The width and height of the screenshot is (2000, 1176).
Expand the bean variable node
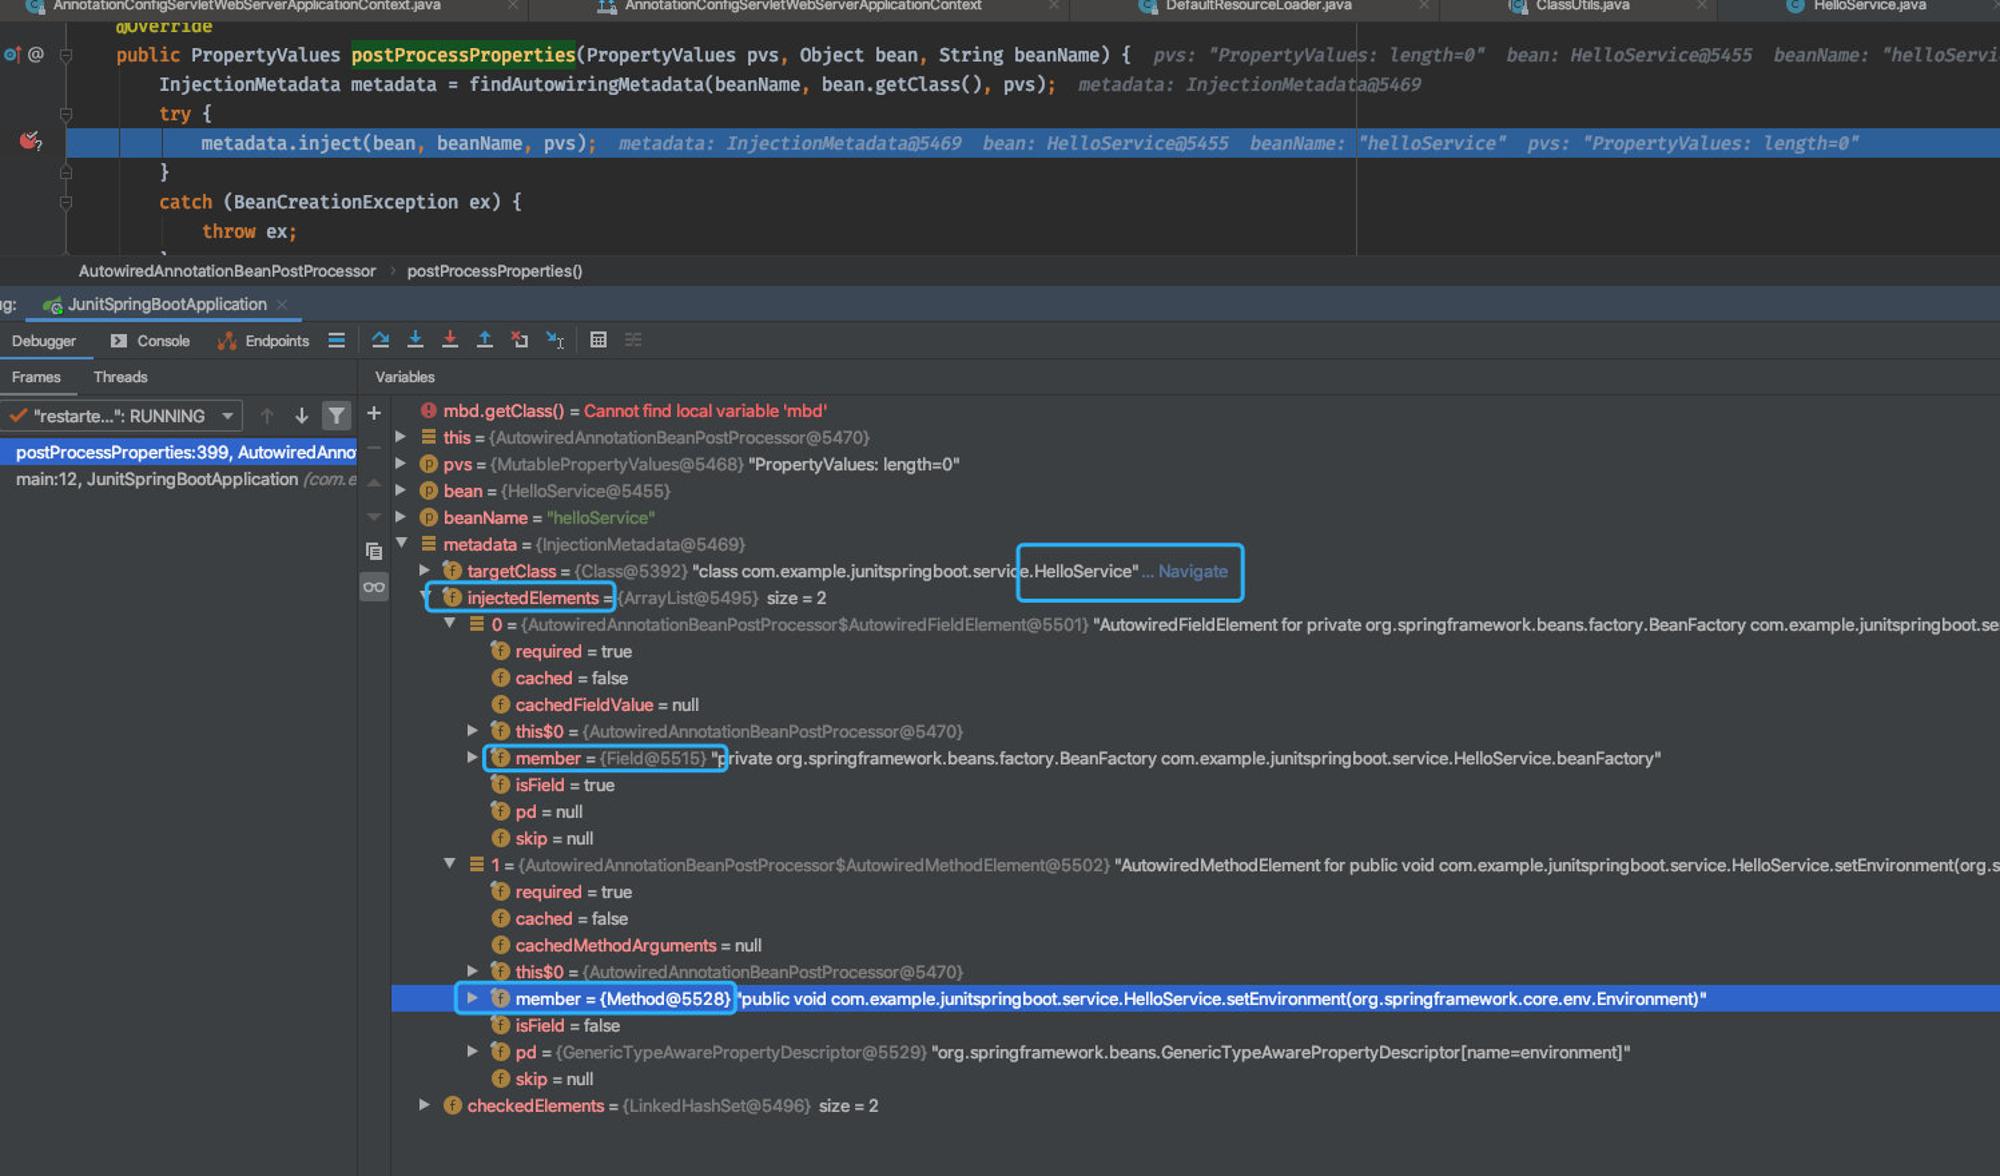click(x=401, y=490)
